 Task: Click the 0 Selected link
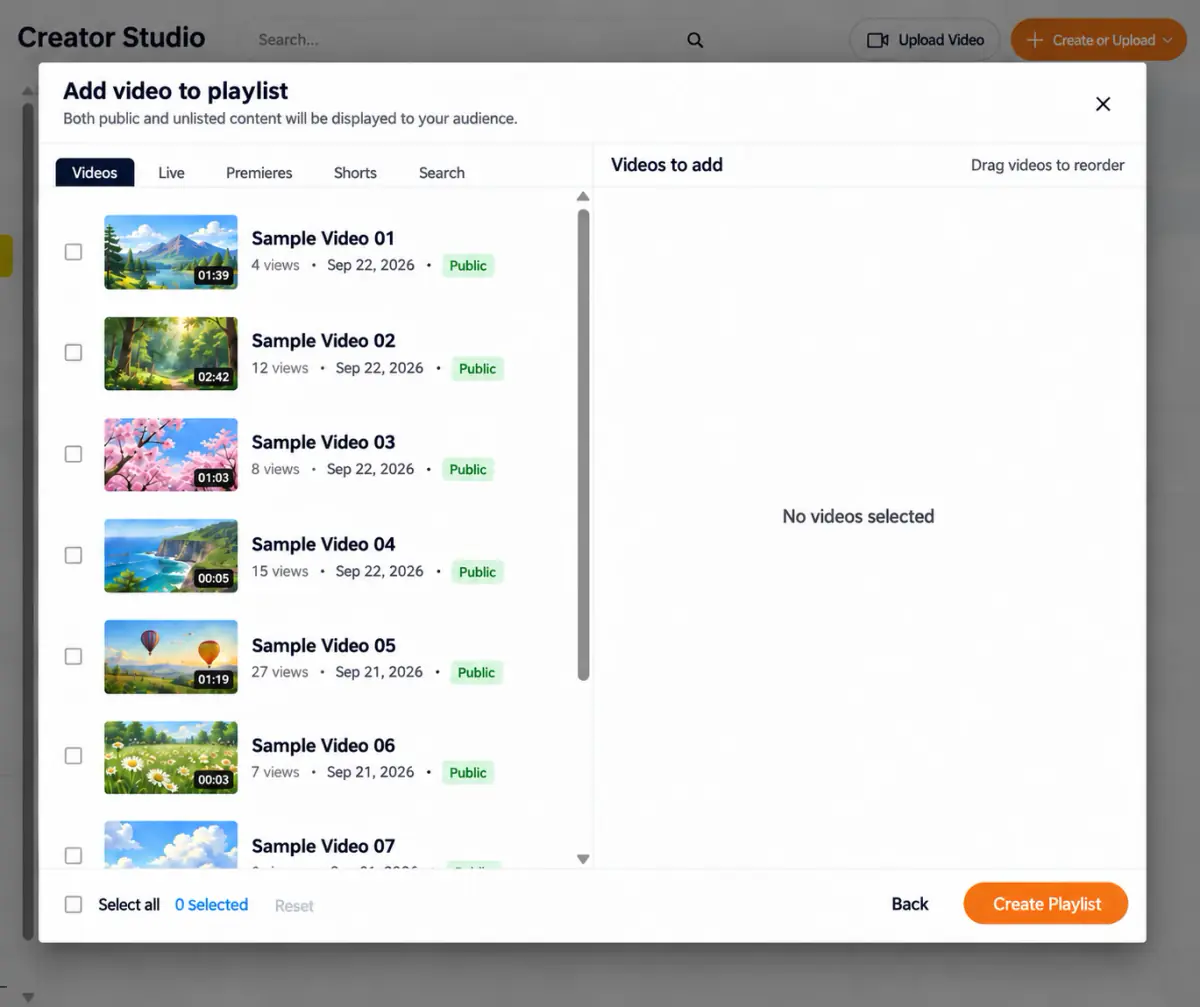coord(211,905)
